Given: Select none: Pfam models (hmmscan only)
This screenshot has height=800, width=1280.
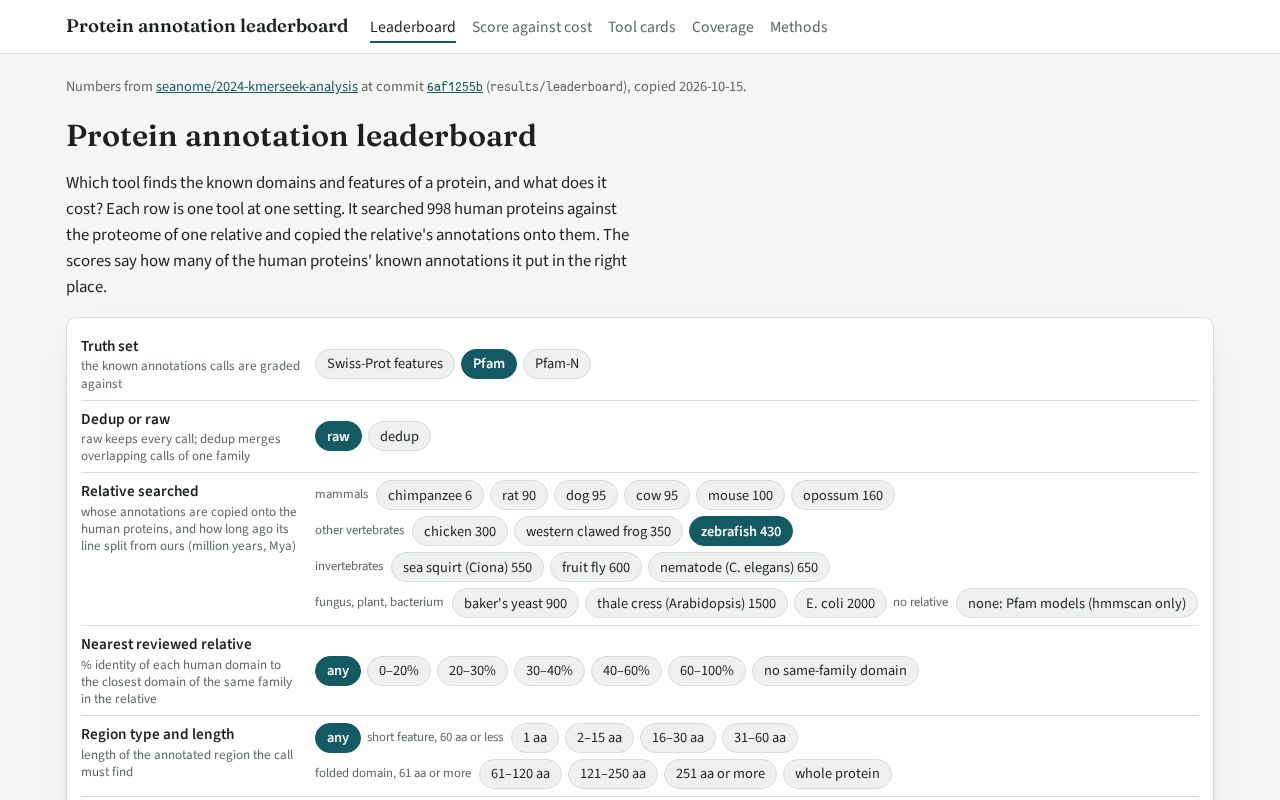Looking at the screenshot, I should (1077, 603).
